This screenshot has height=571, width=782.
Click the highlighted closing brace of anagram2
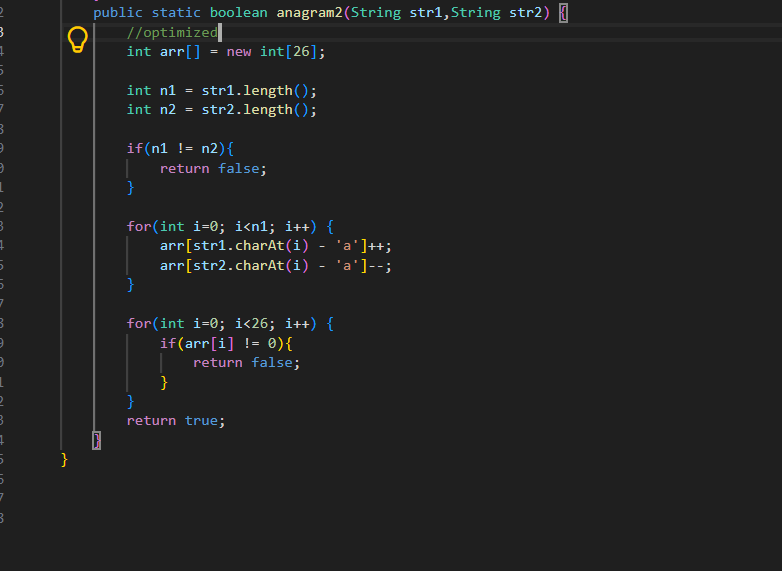tap(97, 440)
